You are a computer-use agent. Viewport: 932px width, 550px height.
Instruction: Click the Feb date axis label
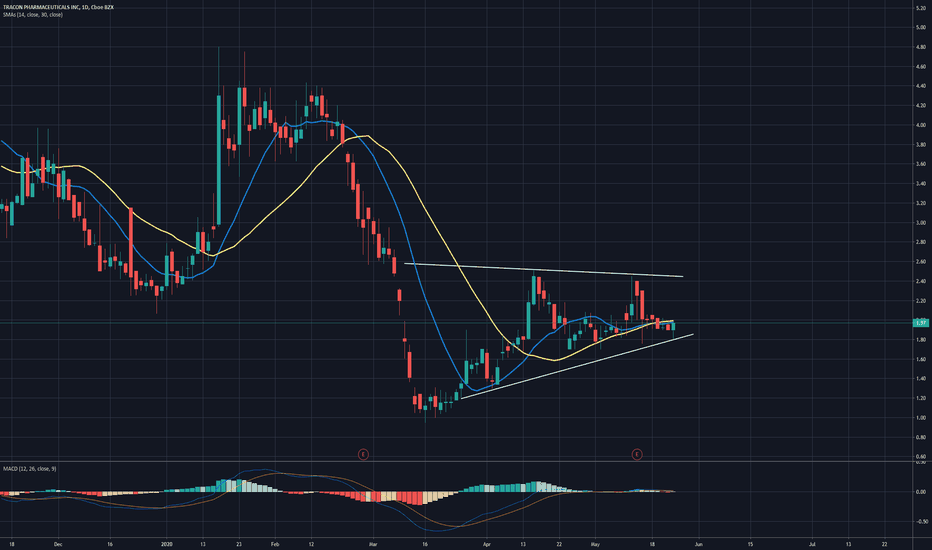click(x=275, y=543)
